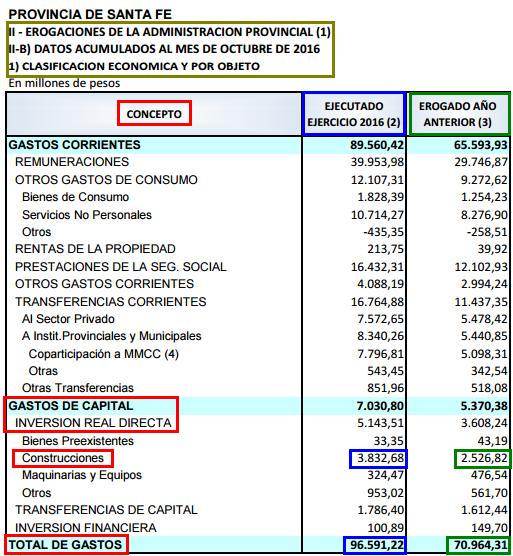Select OTROS GASTOS DE CONSUMO label
The height and width of the screenshot is (556, 513).
106,179
